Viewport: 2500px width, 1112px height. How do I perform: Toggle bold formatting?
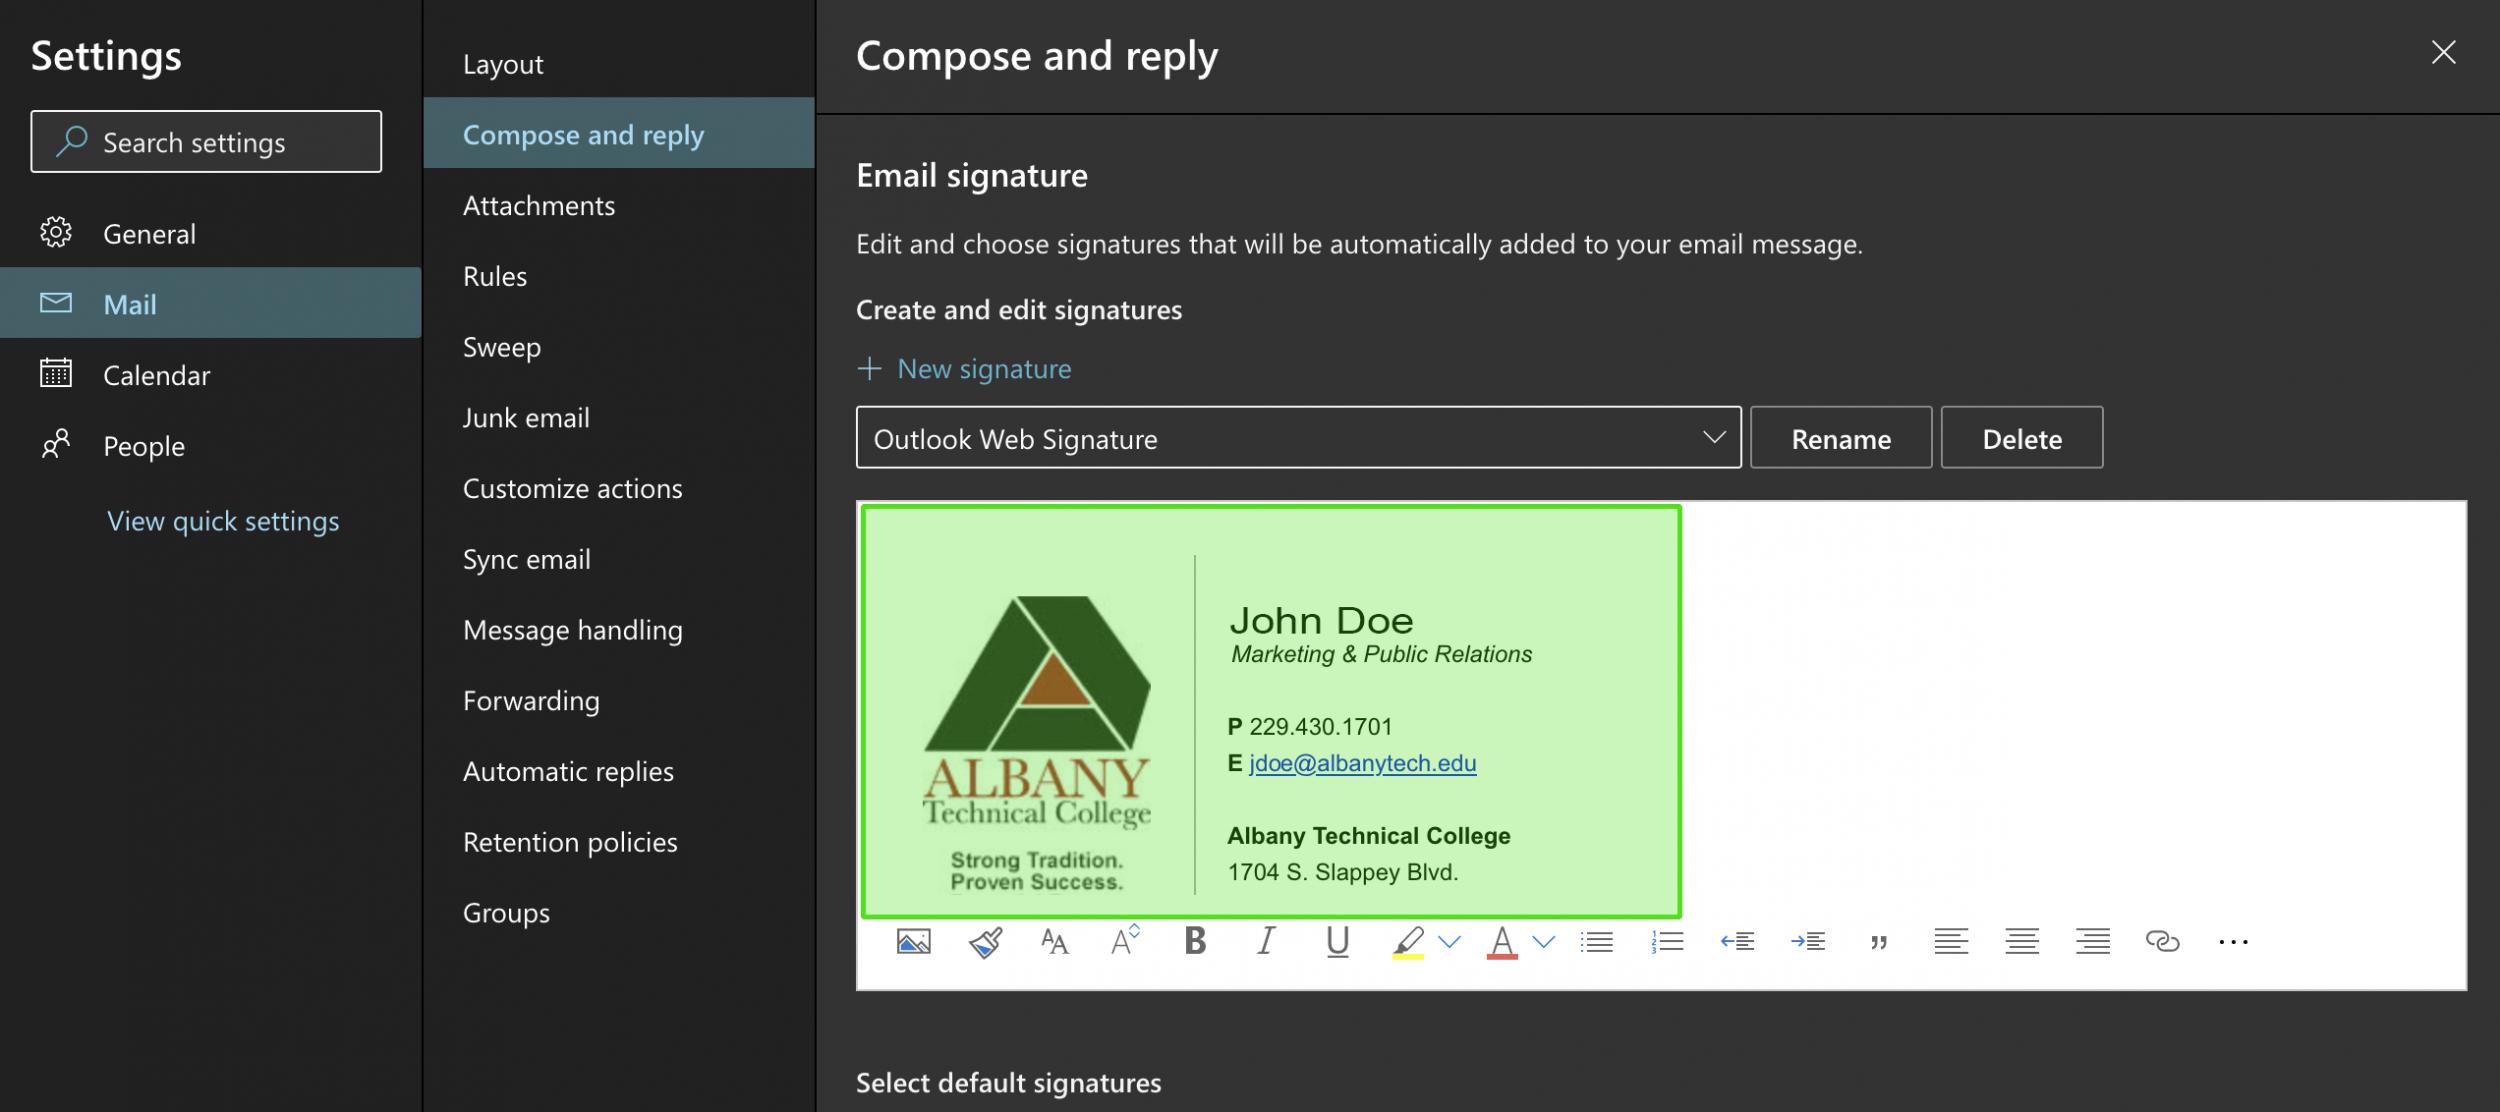pos(1195,940)
